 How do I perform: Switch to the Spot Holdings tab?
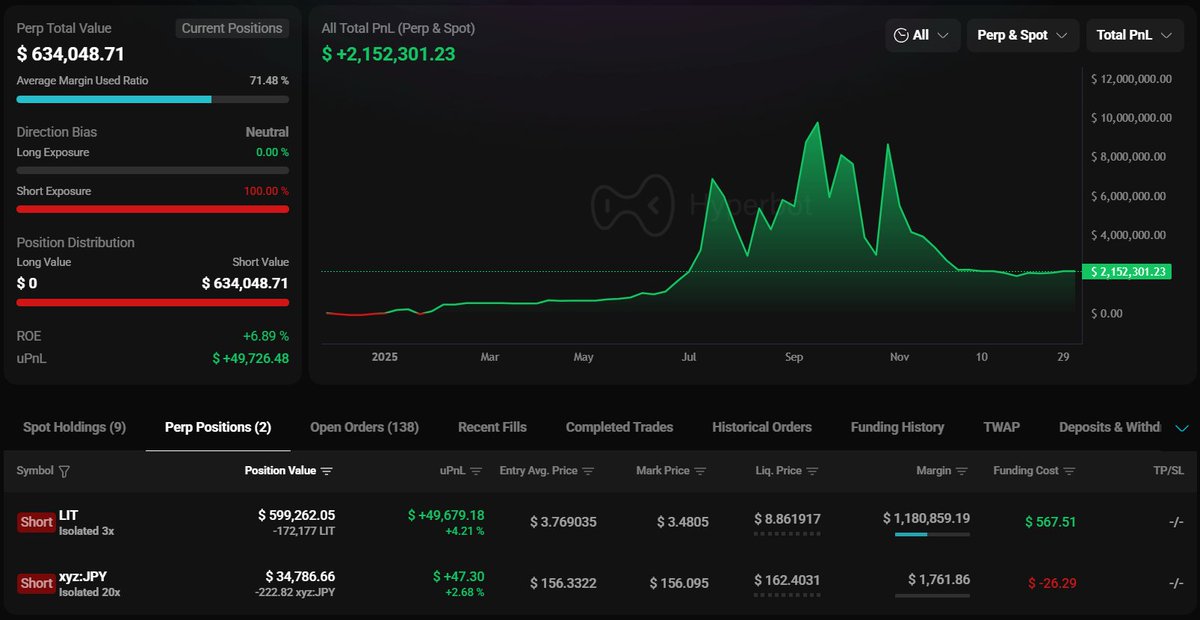tap(74, 427)
